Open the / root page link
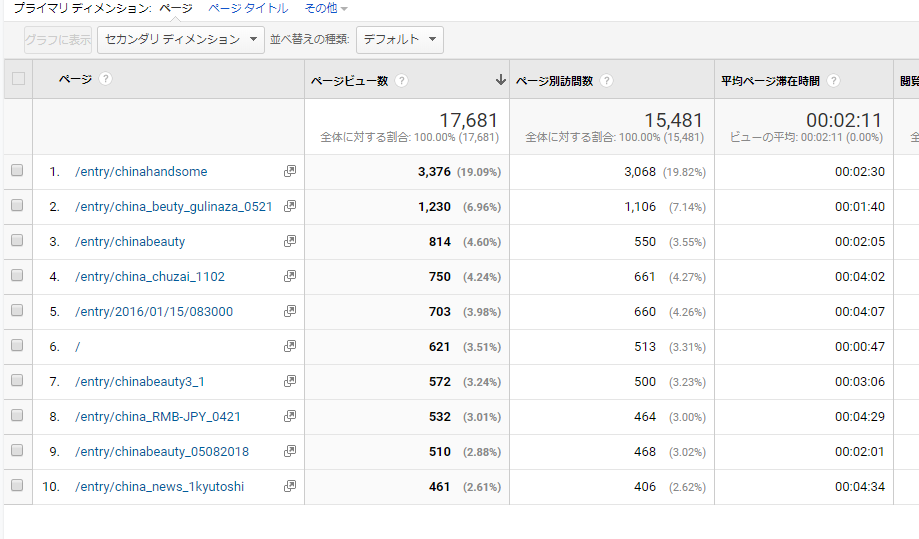This screenshot has height=539, width=919. pyautogui.click(x=77, y=347)
